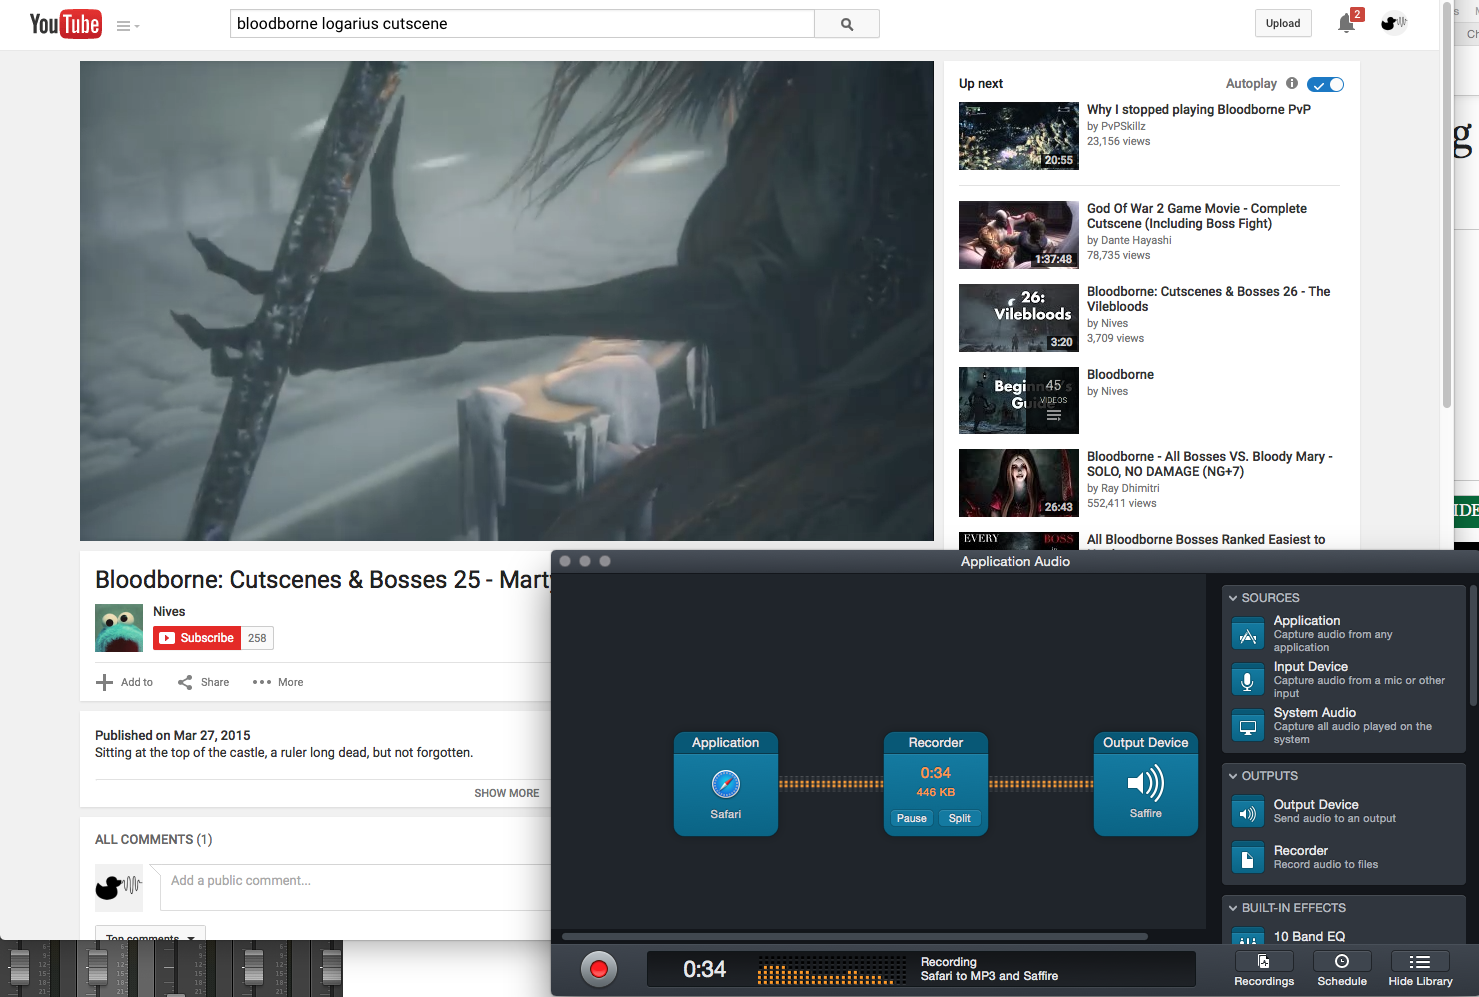Click the Share icon under the video
This screenshot has width=1479, height=997.
point(185,682)
